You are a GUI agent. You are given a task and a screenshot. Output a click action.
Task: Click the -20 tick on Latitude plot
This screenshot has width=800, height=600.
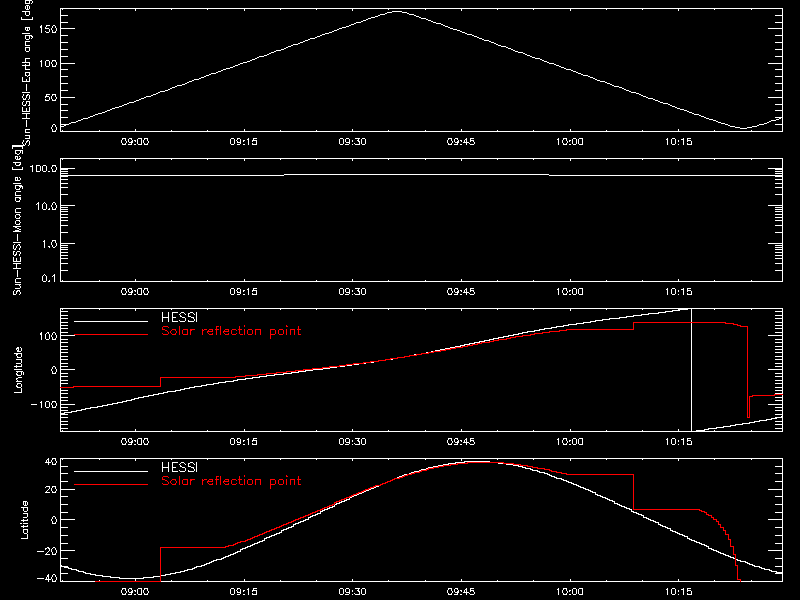pos(47,552)
